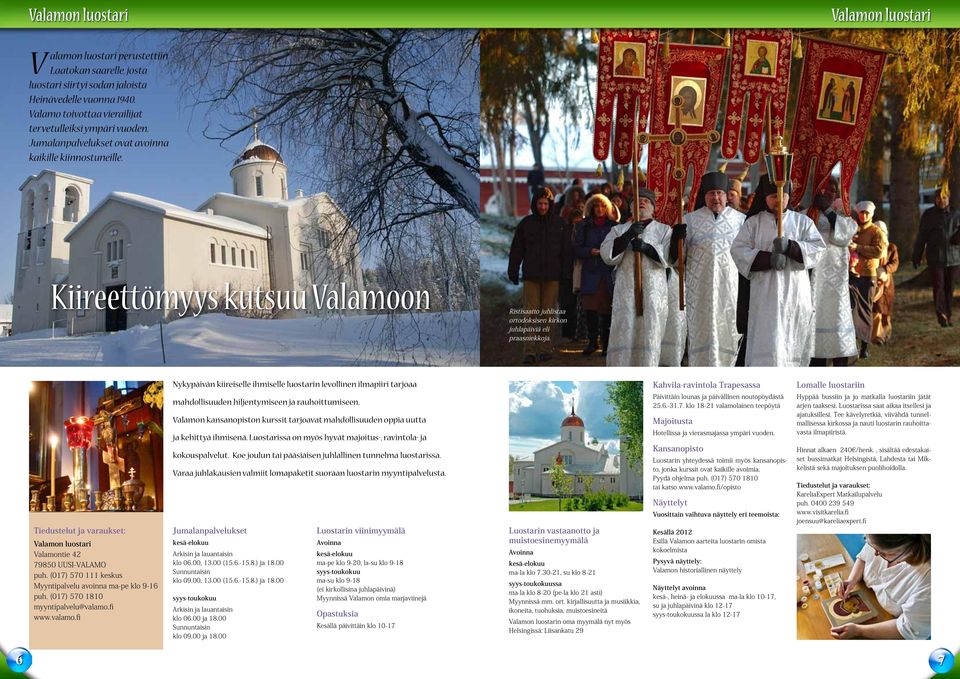Click the 'Pysyvä näyttely:' label

pos(677,561)
